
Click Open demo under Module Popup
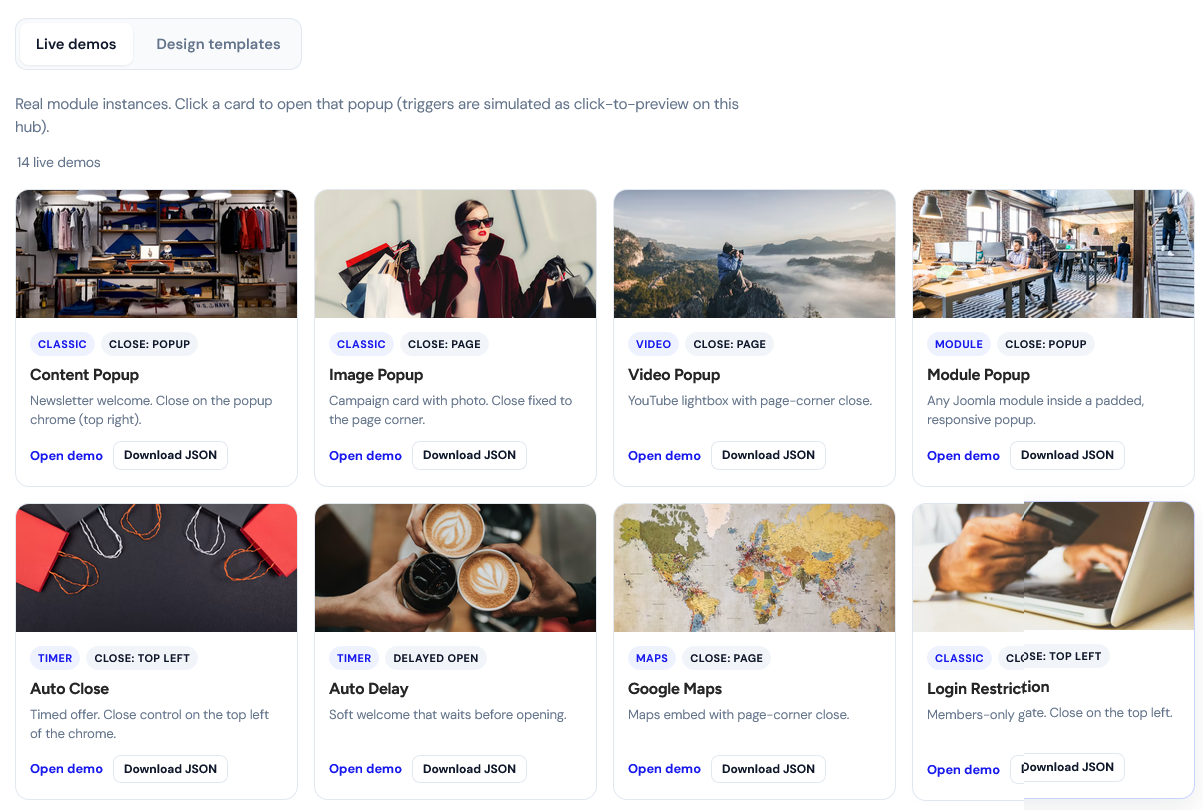(x=963, y=456)
